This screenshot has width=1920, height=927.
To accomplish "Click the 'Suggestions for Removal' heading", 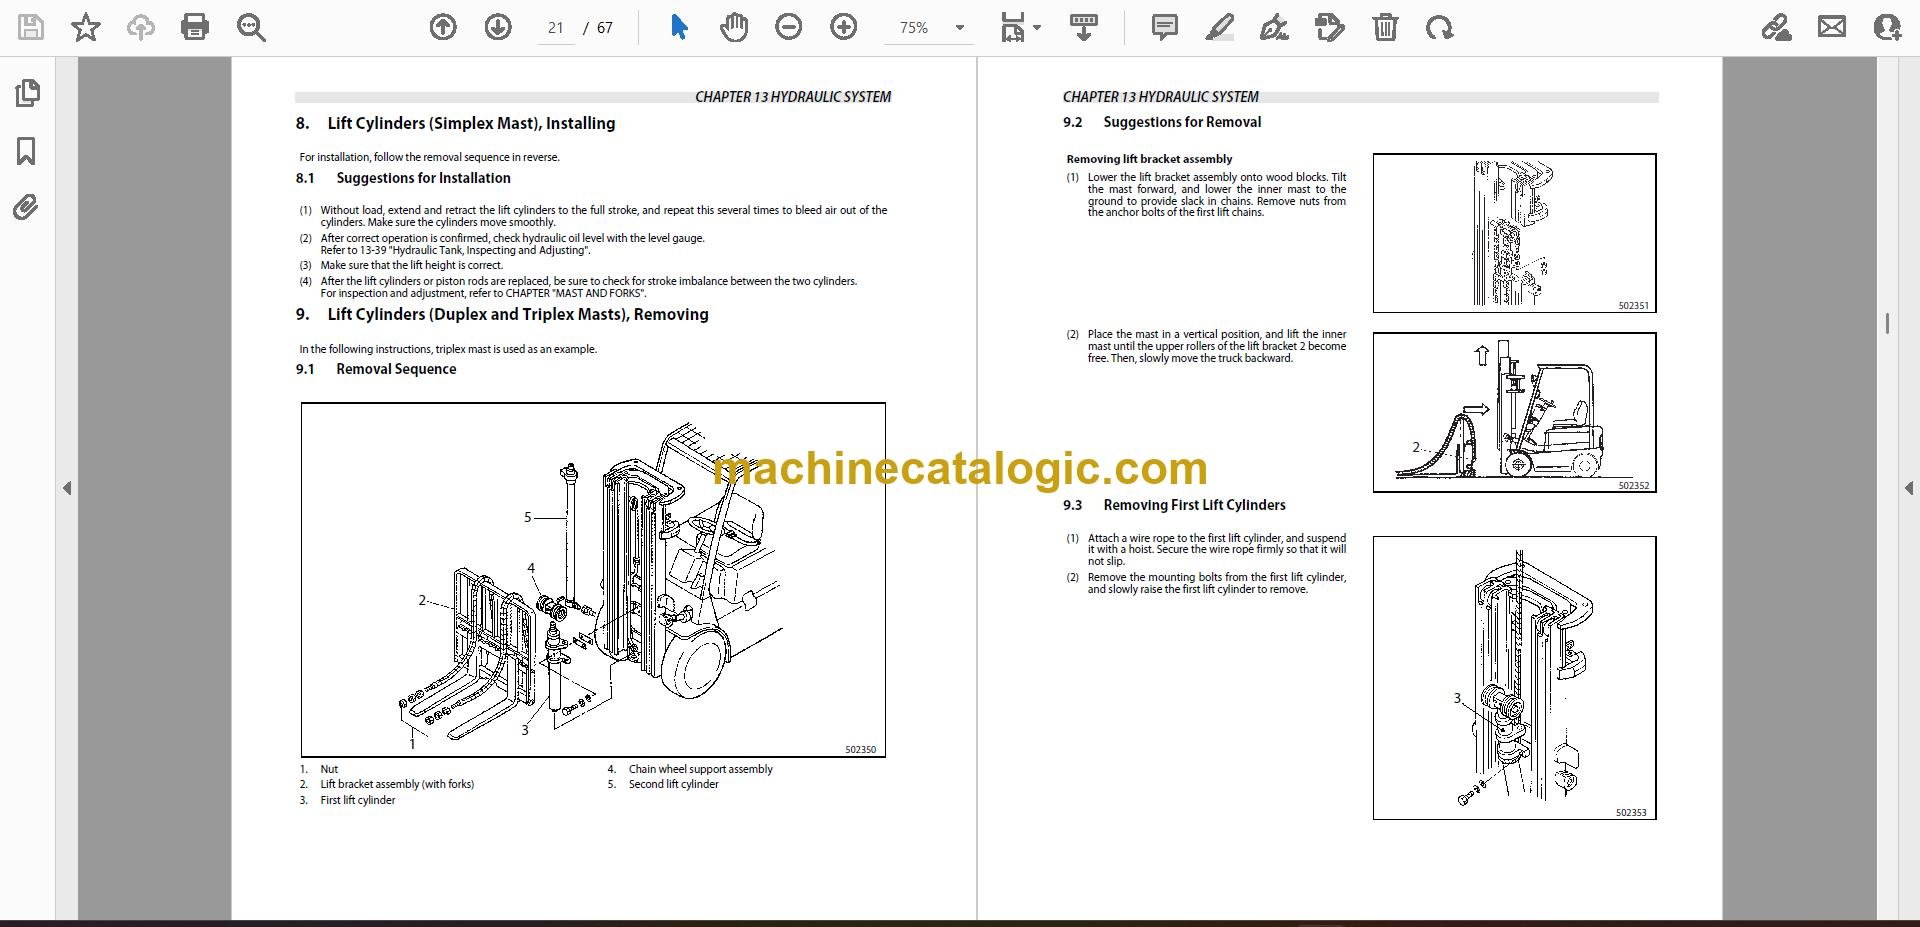I will click(x=1182, y=122).
